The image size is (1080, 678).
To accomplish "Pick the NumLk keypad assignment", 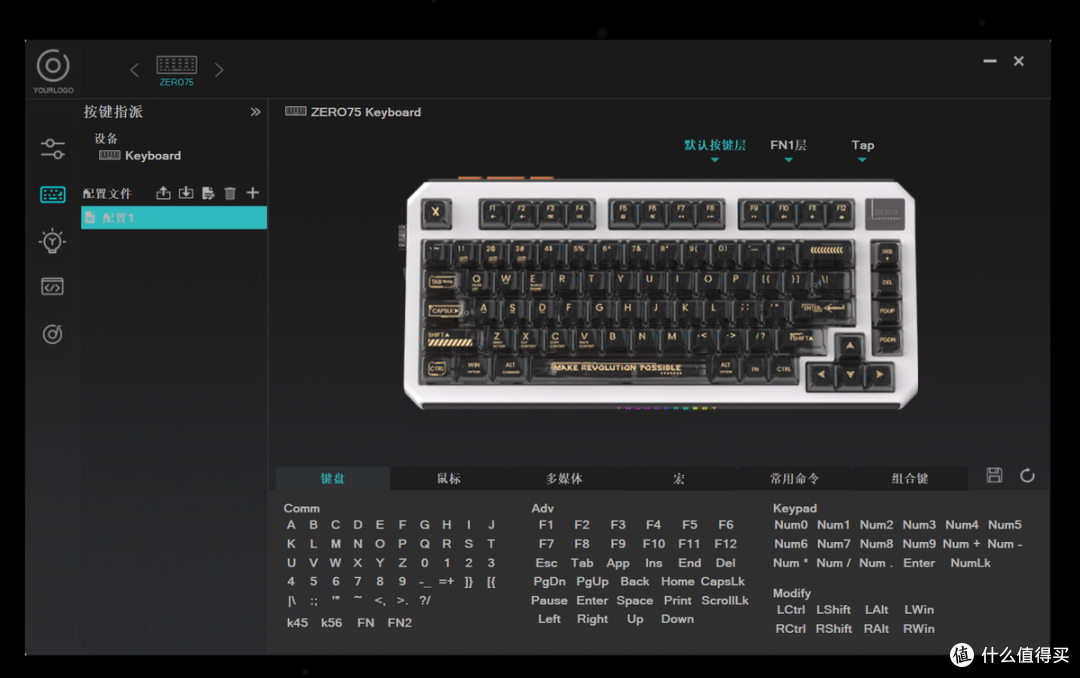I will pyautogui.click(x=970, y=563).
